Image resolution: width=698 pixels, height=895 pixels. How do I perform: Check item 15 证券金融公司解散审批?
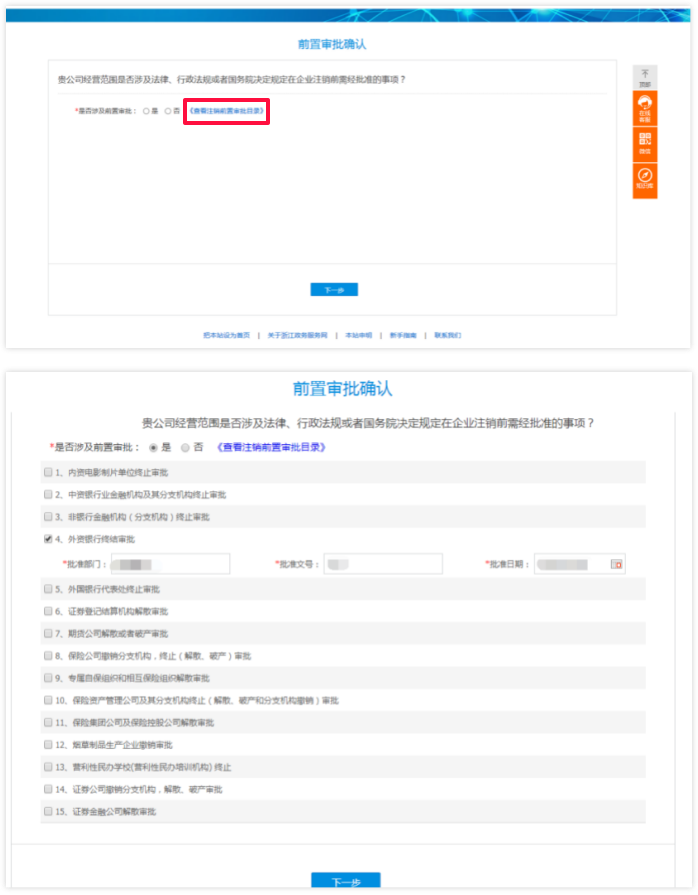click(x=49, y=811)
